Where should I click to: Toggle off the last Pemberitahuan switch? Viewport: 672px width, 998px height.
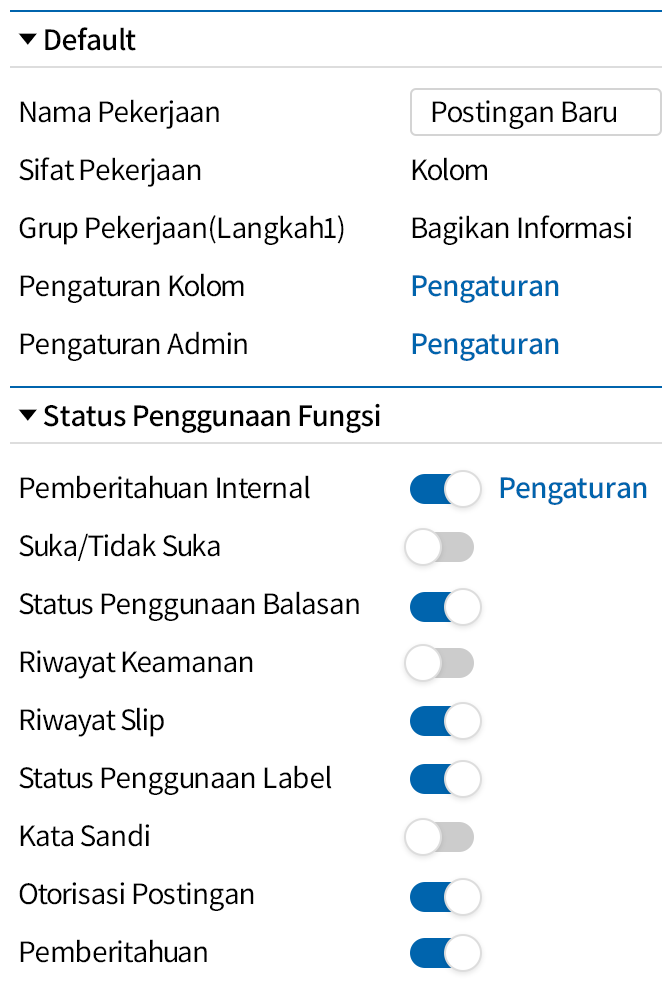coord(445,953)
